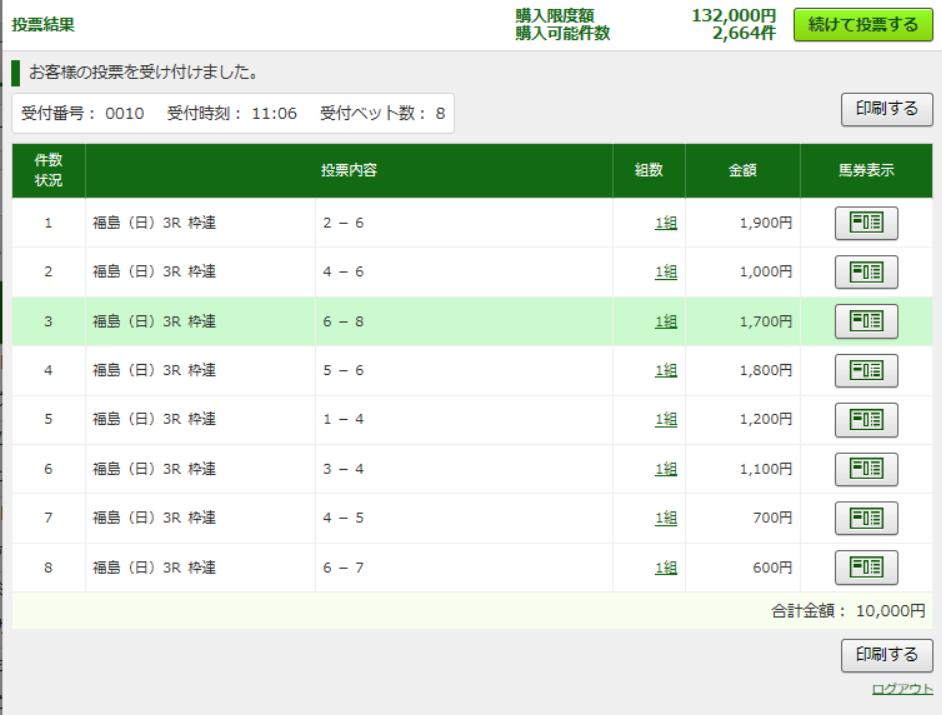
Task: Show betting ticket for 1-4 bet
Action: [x=866, y=419]
